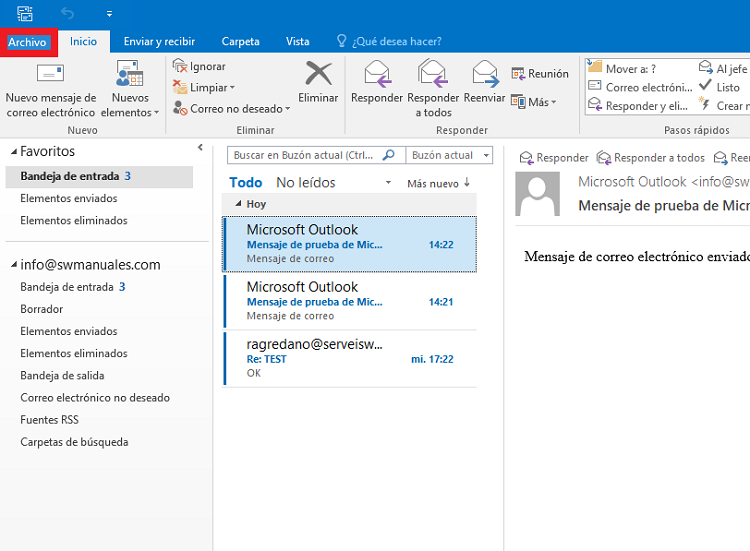Image resolution: width=750 pixels, height=551 pixels.
Task: Open the Nuevos elementos dropdown
Action: coord(130,89)
